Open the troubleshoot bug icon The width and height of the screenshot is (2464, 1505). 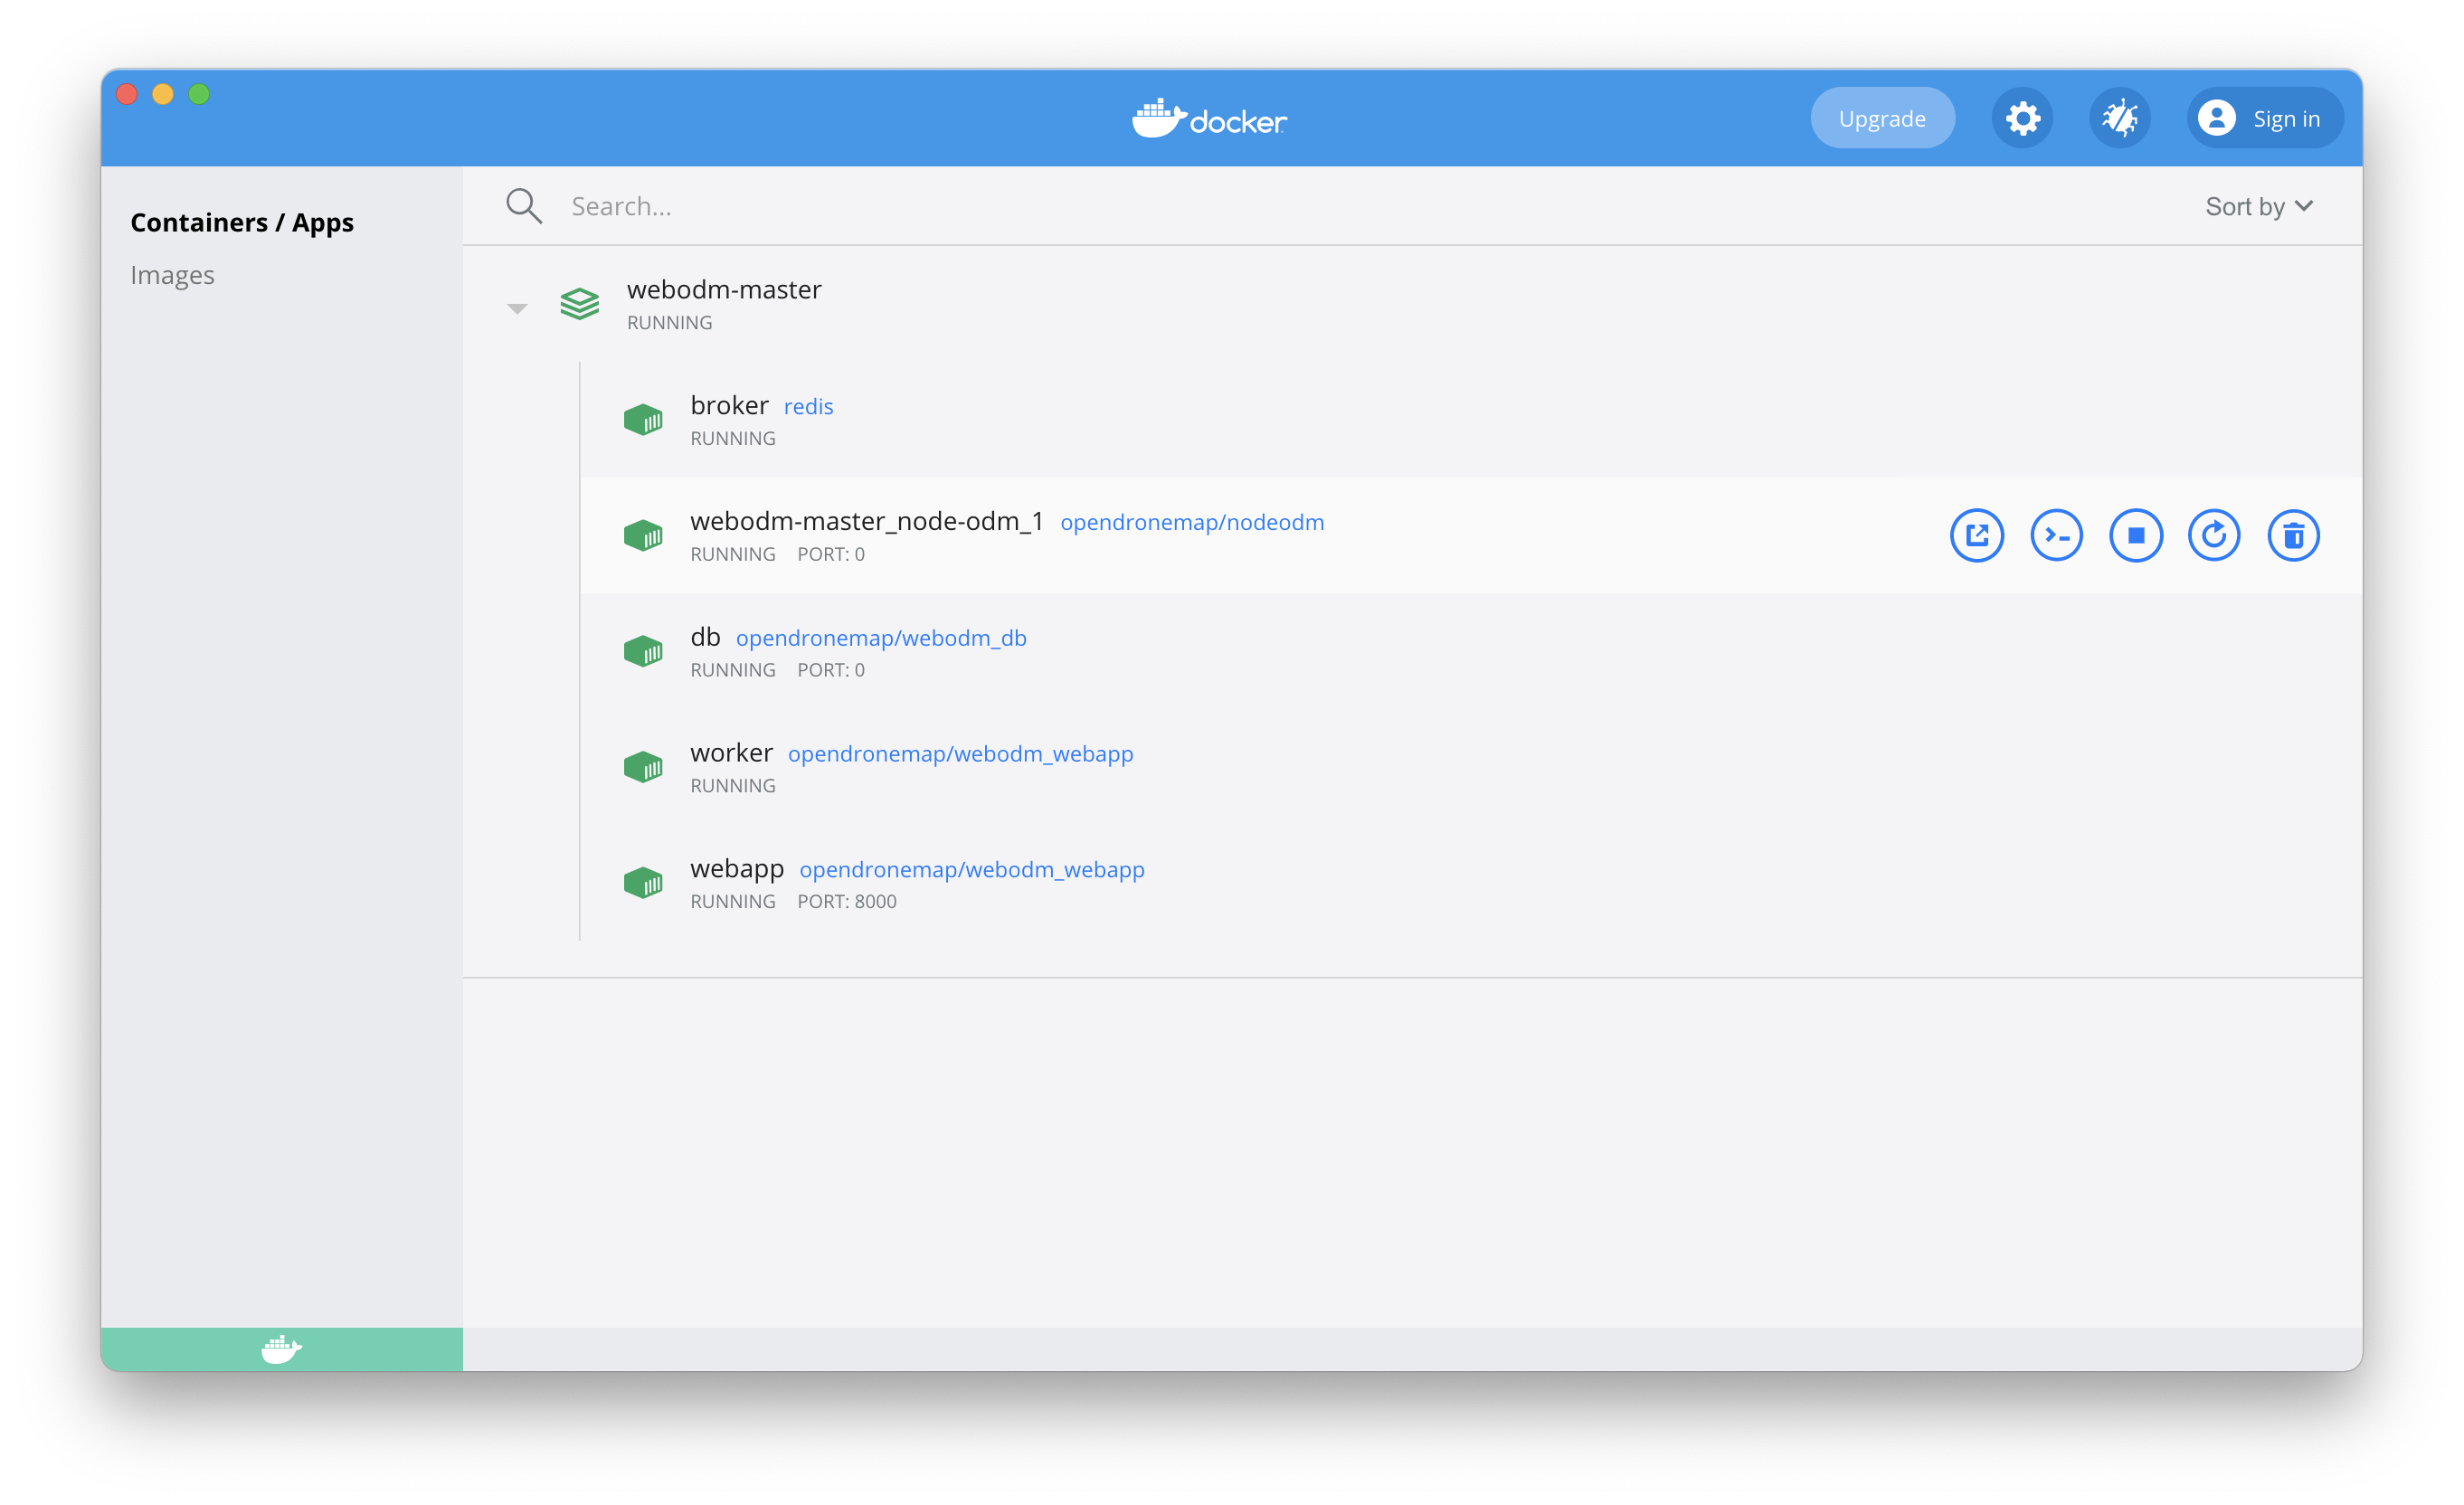(x=2119, y=119)
